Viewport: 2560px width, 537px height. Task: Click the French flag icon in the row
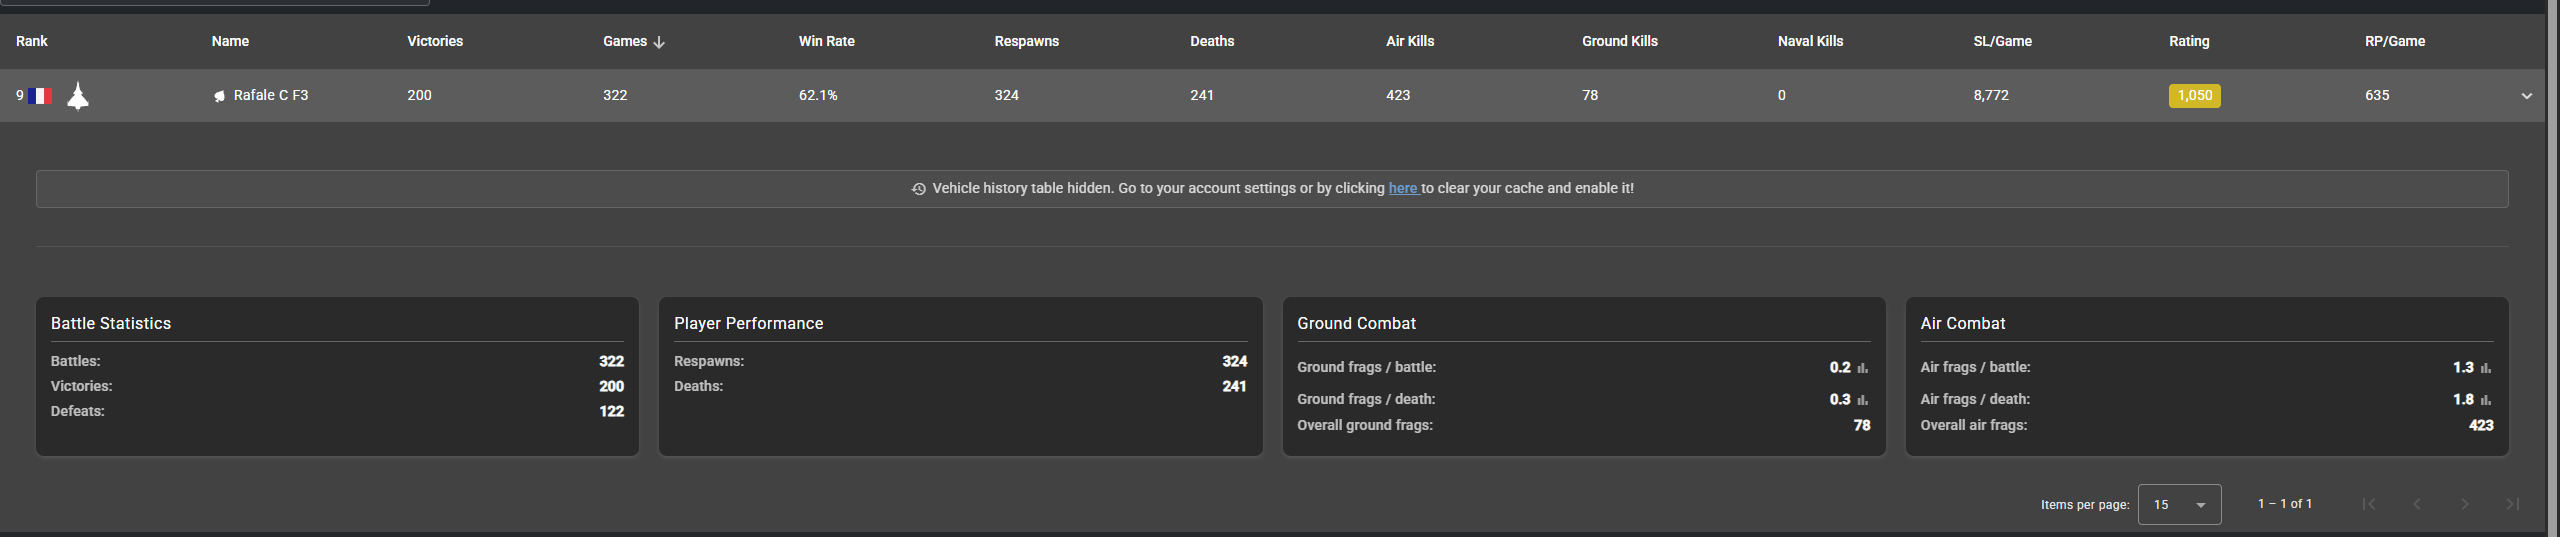click(x=40, y=96)
